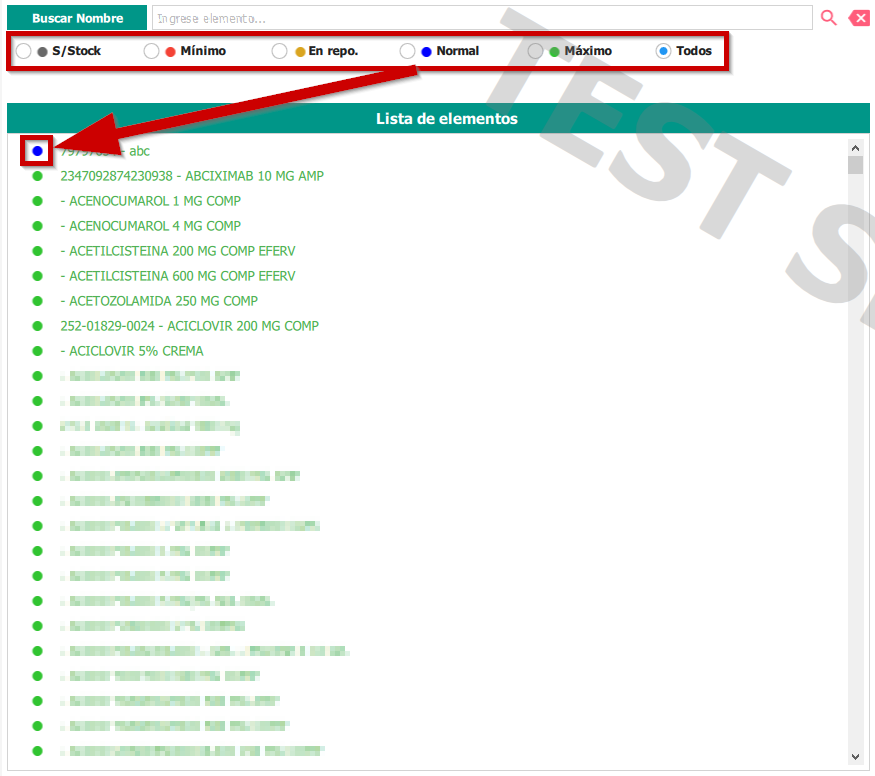Click the blue status dot for abc
This screenshot has width=875, height=776.
click(x=37, y=151)
